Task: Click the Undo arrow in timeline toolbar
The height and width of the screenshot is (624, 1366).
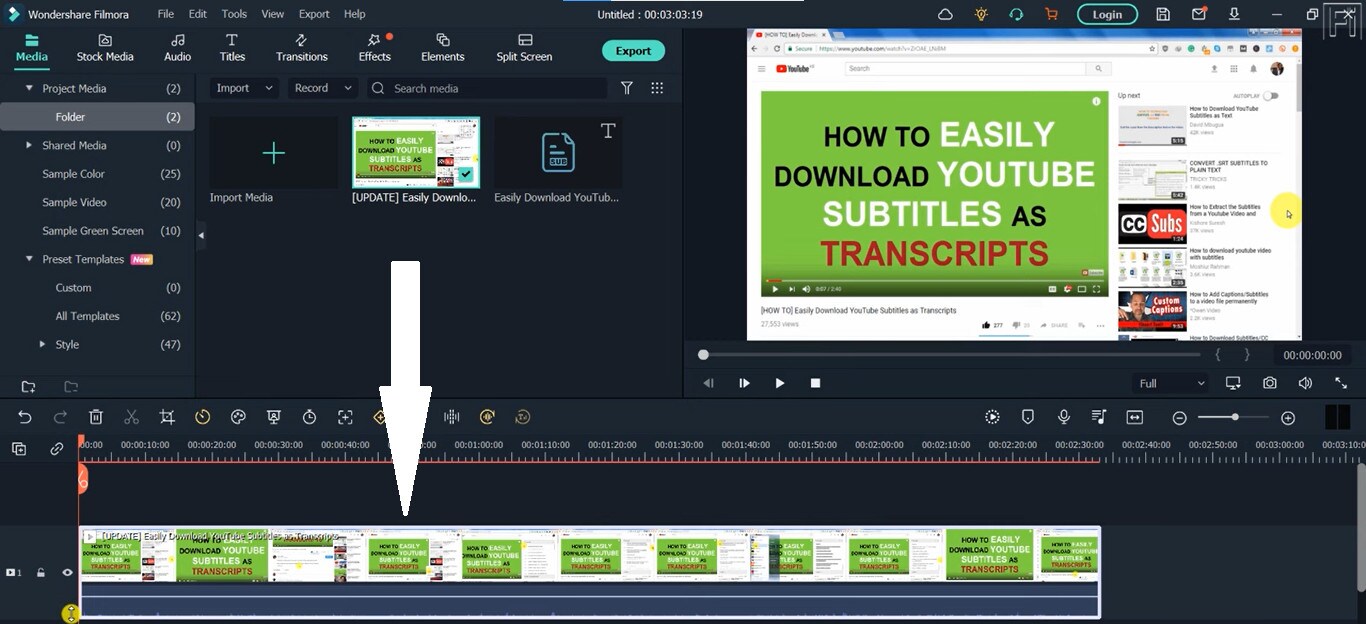Action: (x=25, y=417)
